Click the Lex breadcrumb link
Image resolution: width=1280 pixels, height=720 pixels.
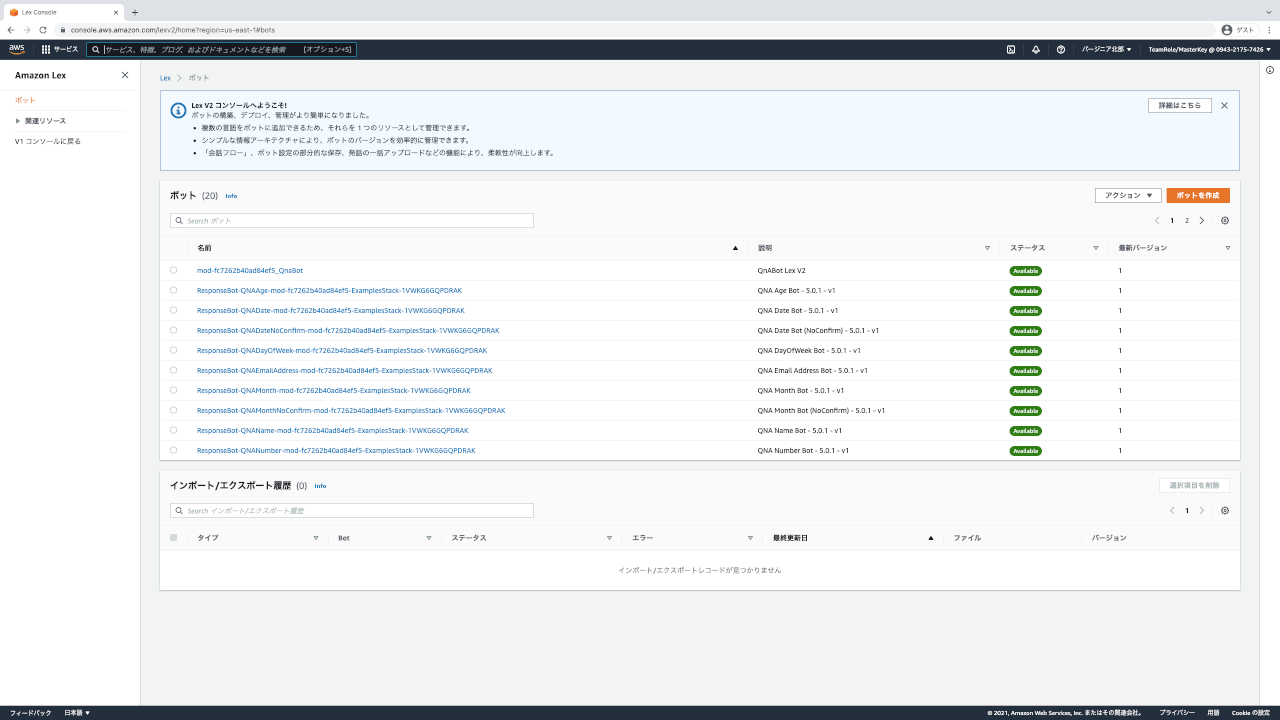[165, 77]
